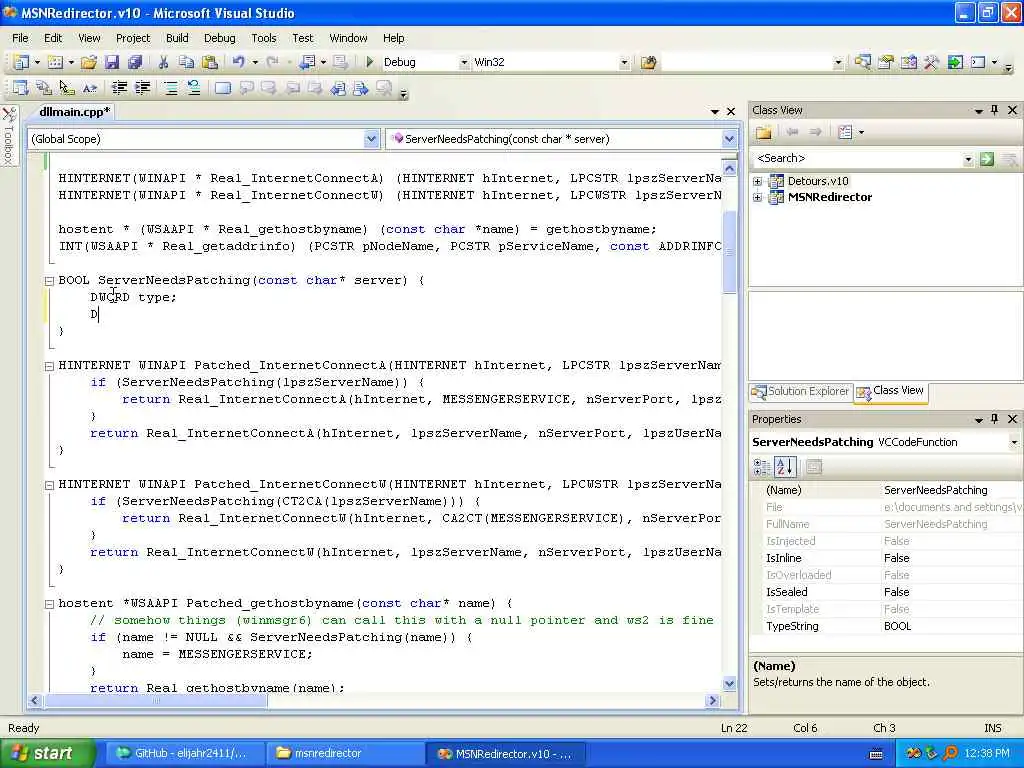Click the Uncomment Selected Lines icon
The width and height of the screenshot is (1024, 768).
tap(194, 88)
